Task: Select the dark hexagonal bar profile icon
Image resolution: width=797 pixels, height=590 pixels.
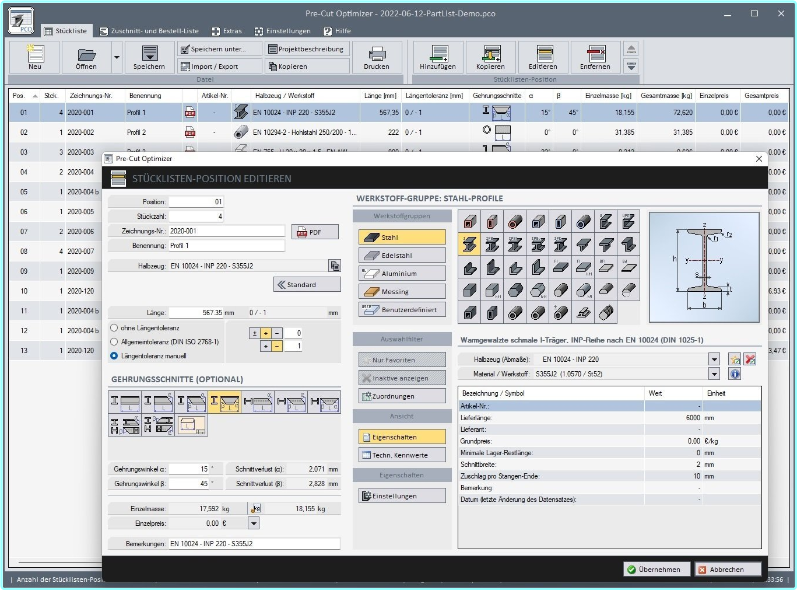Action: click(x=514, y=290)
